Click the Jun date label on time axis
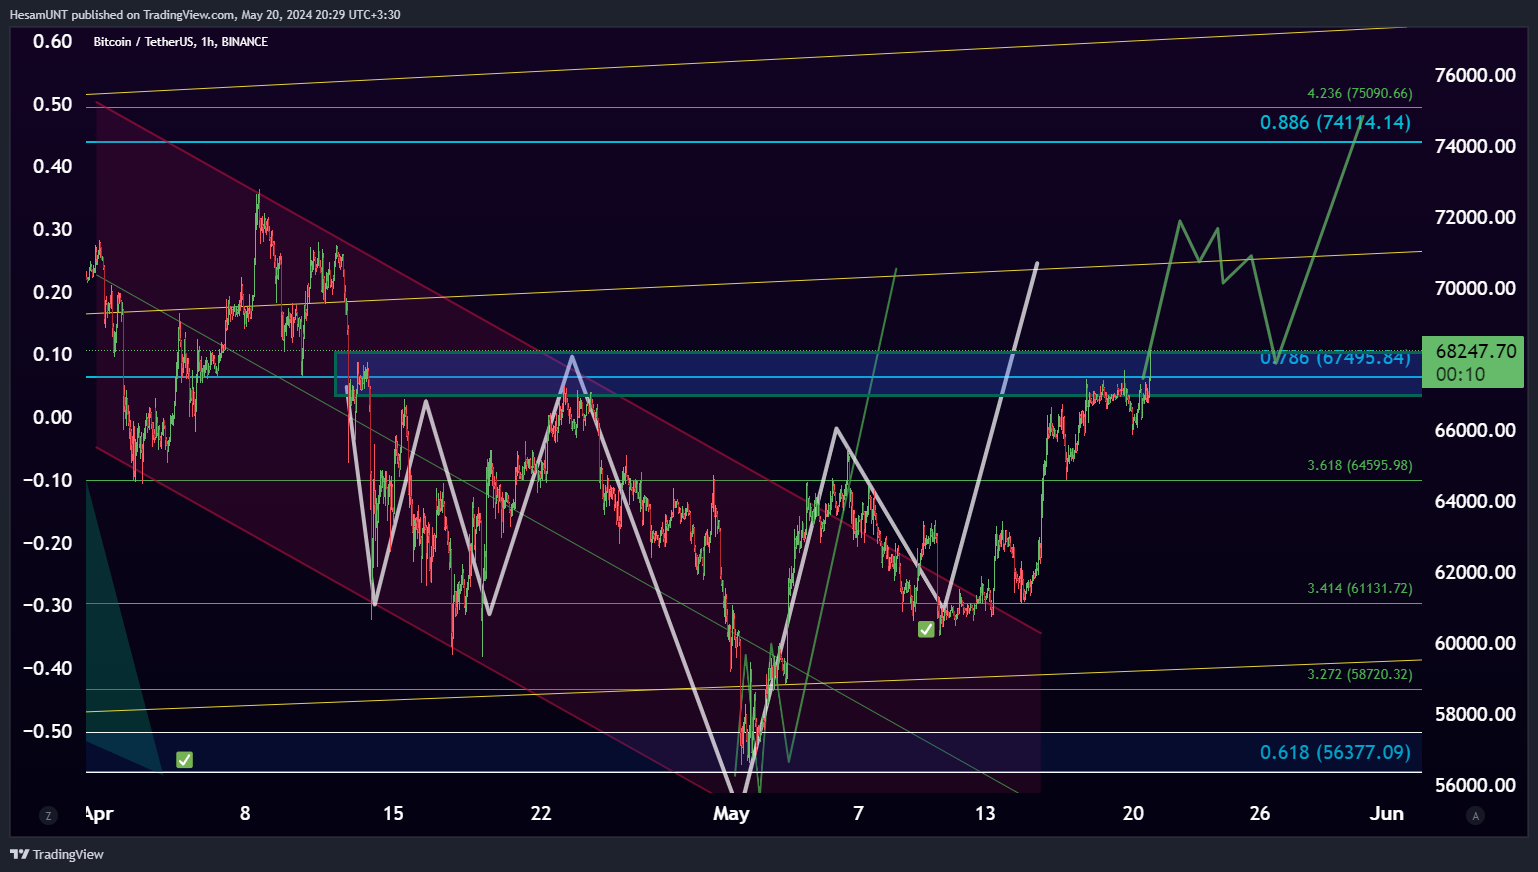Image resolution: width=1538 pixels, height=872 pixels. [1386, 813]
